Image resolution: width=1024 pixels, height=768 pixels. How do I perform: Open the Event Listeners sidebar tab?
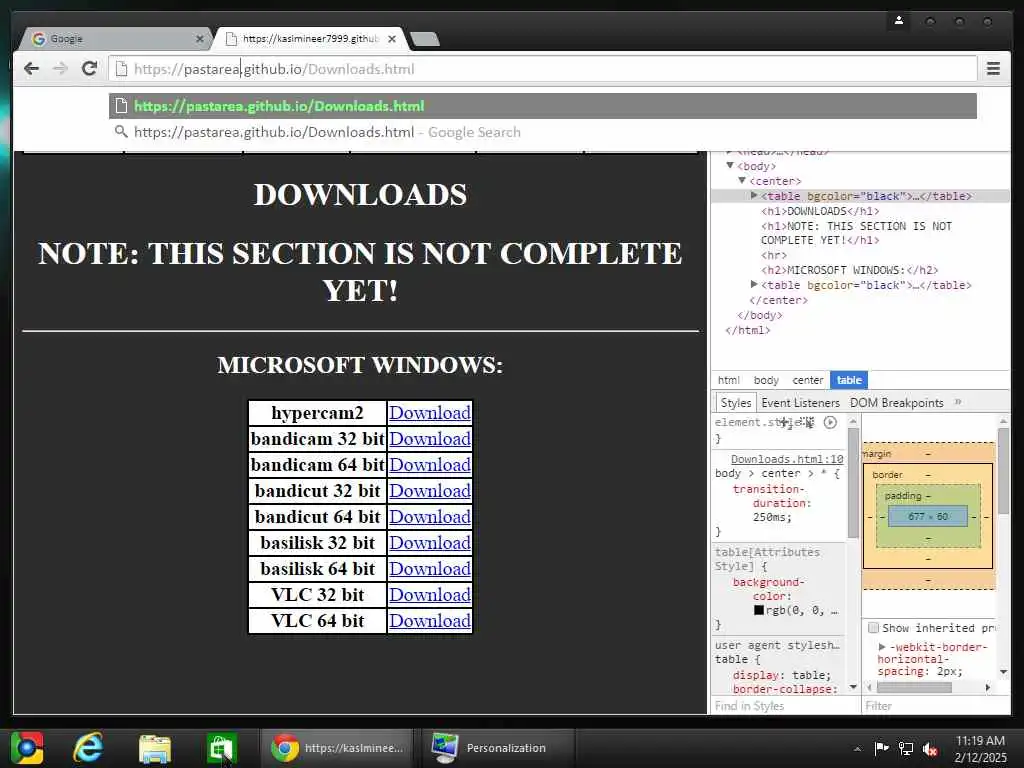800,402
